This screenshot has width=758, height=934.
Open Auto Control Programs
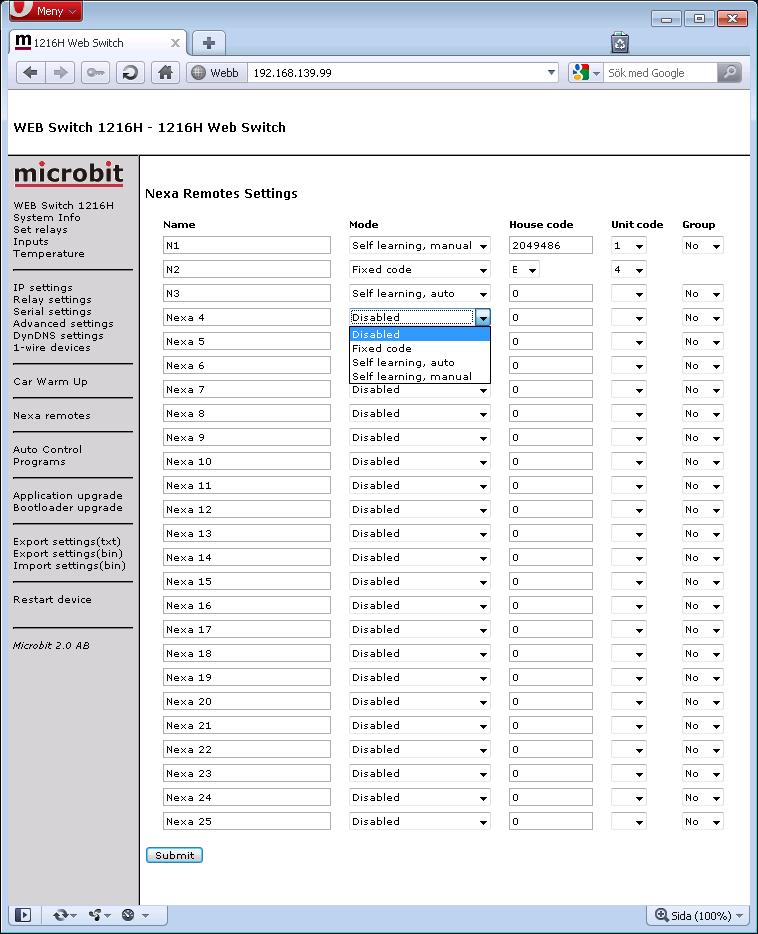(x=48, y=456)
